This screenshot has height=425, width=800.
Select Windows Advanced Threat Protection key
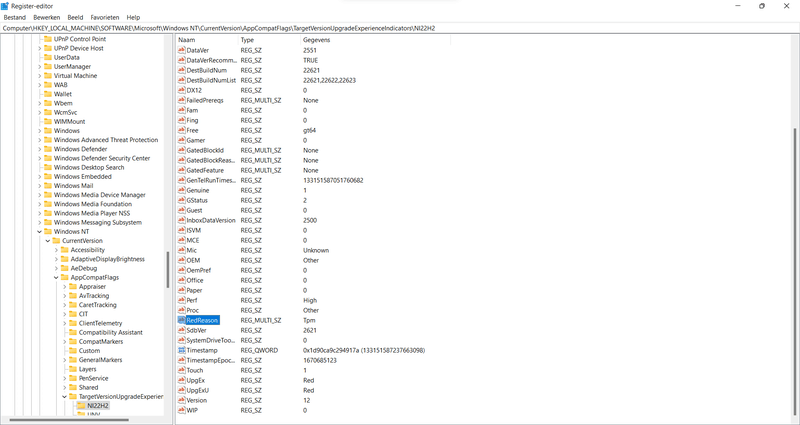pyautogui.click(x=106, y=140)
